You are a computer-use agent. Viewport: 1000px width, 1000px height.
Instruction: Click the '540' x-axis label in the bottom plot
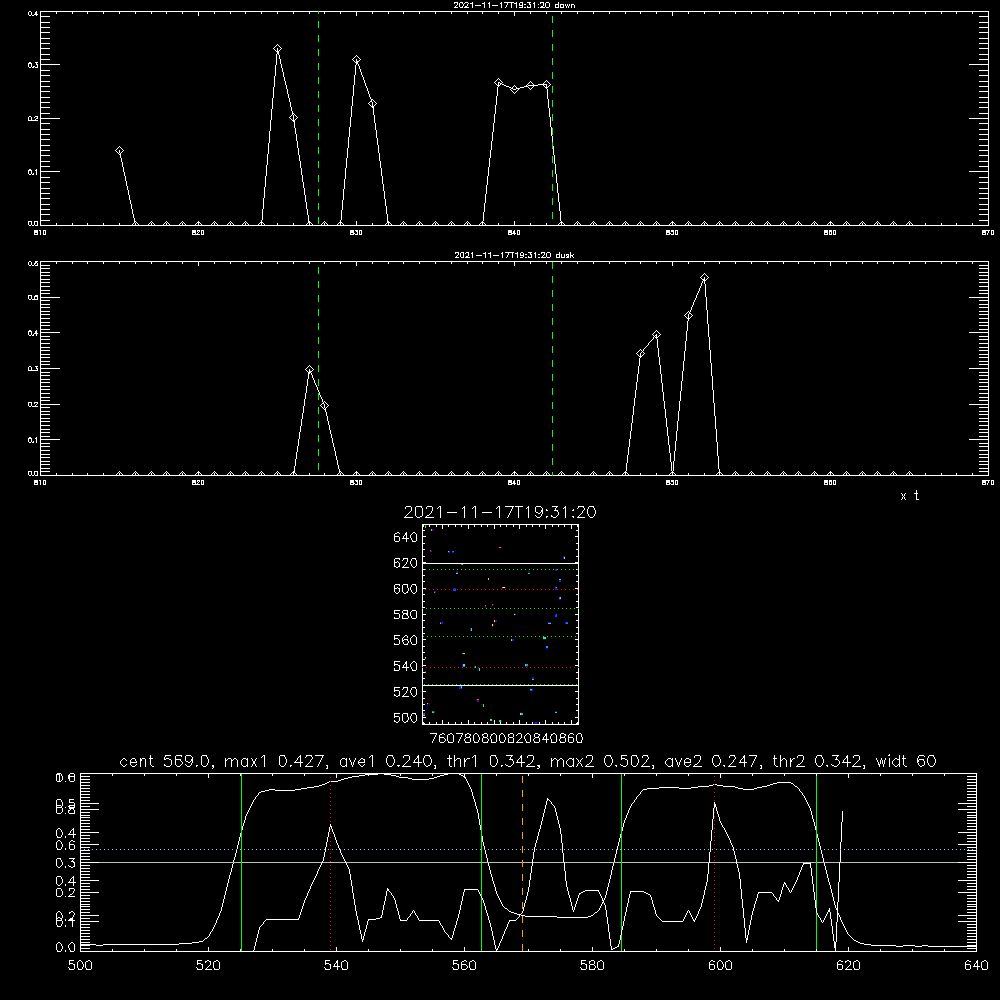pyautogui.click(x=336, y=966)
